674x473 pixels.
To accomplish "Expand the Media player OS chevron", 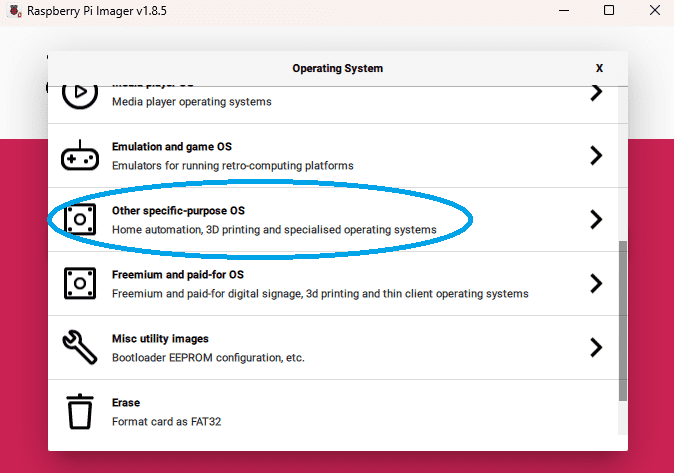I will pyautogui.click(x=596, y=93).
